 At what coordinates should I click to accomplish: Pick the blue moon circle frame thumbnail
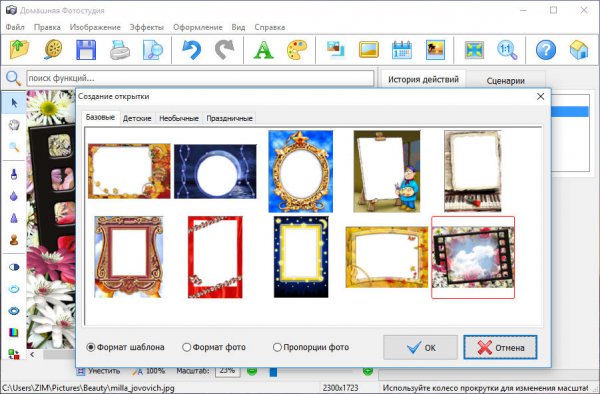215,171
